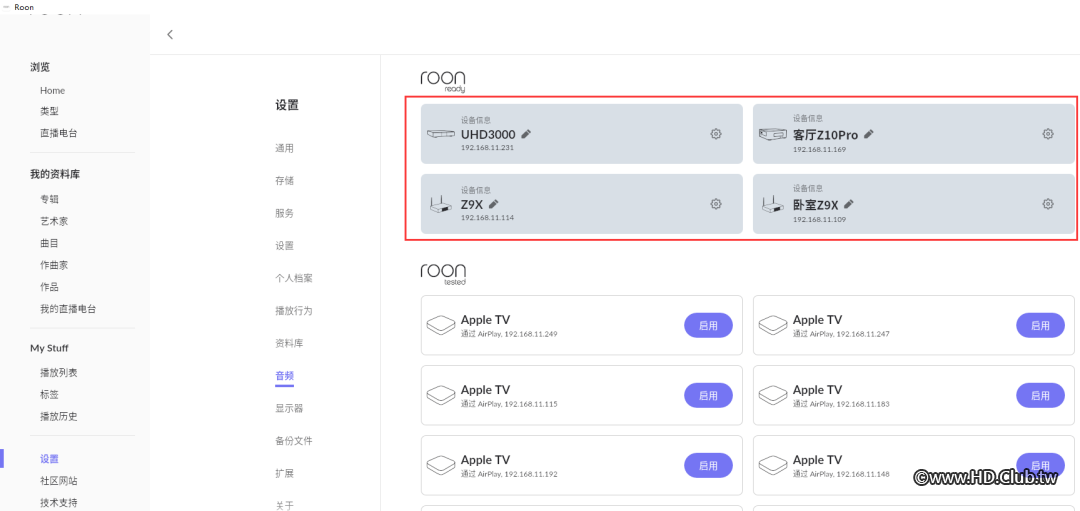
Task: Enable Apple TV at 192.168.11.249
Action: click(x=708, y=325)
